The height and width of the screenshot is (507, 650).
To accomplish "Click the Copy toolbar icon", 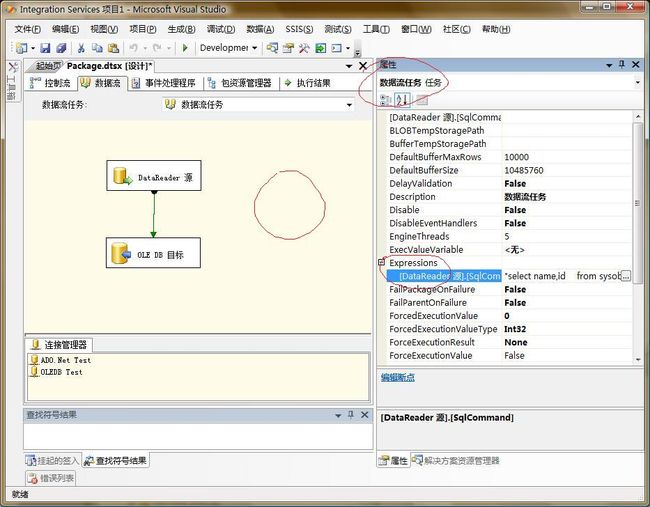I will tap(97, 48).
